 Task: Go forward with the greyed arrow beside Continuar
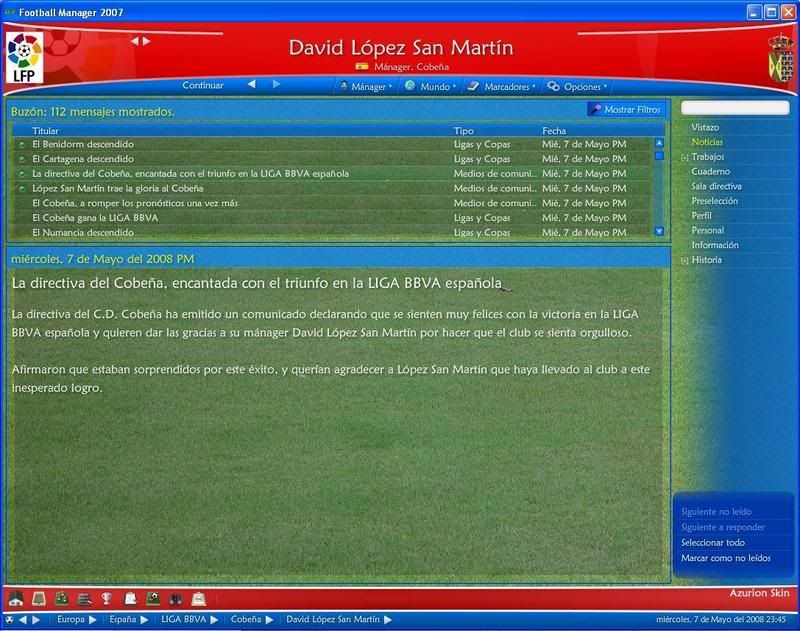(276, 84)
